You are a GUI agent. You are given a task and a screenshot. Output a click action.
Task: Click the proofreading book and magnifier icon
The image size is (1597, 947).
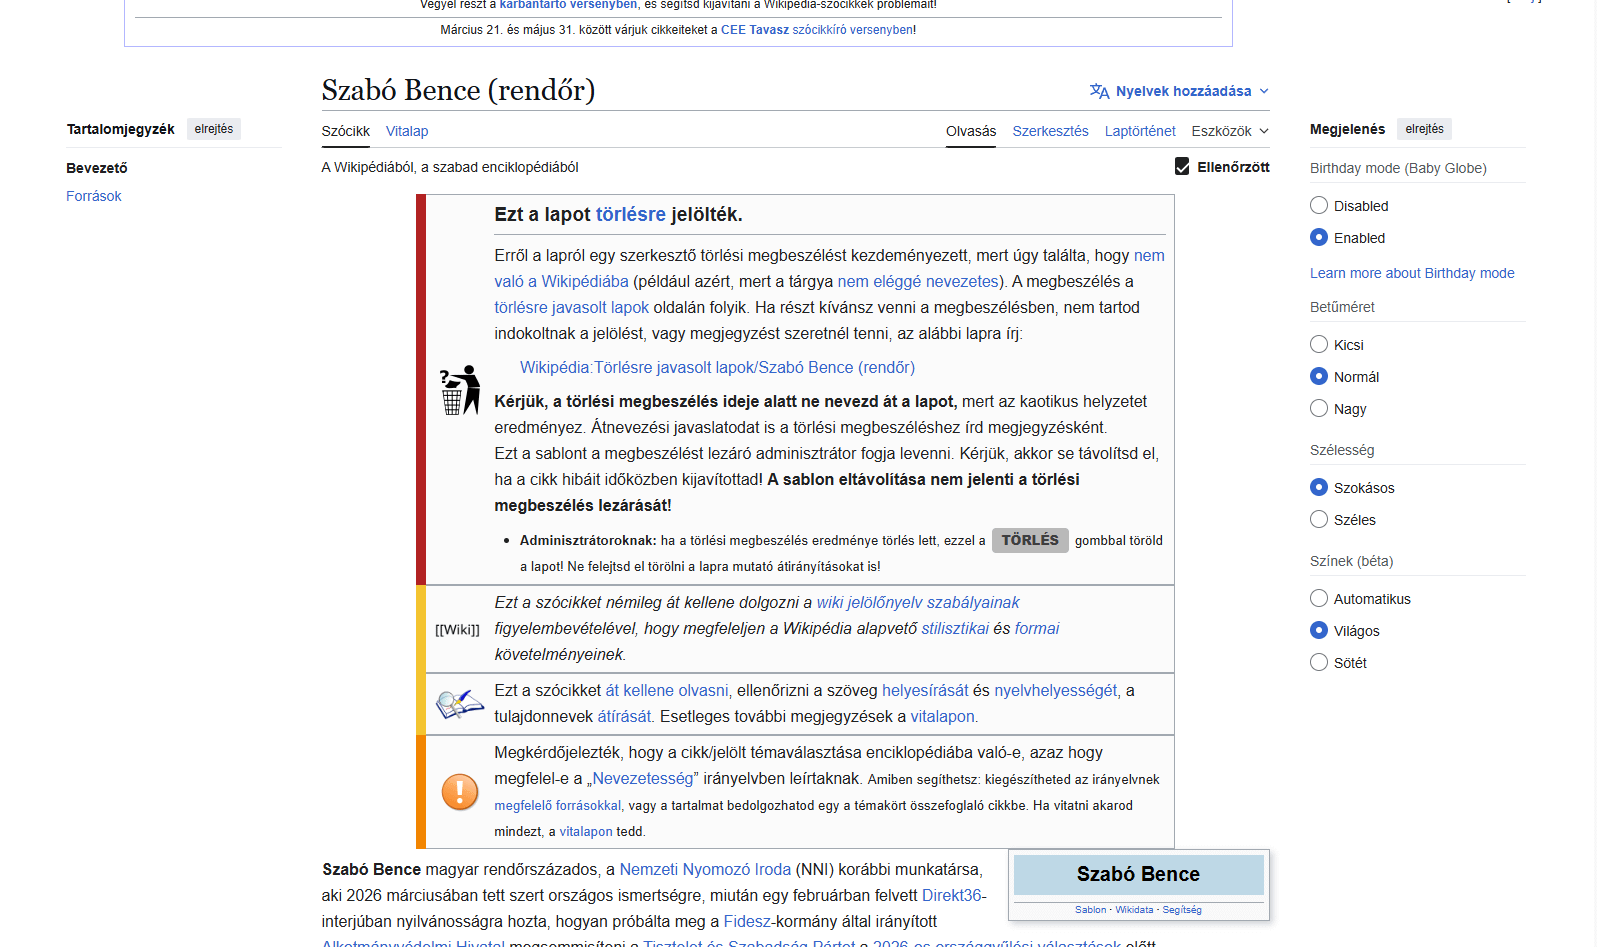coord(459,704)
